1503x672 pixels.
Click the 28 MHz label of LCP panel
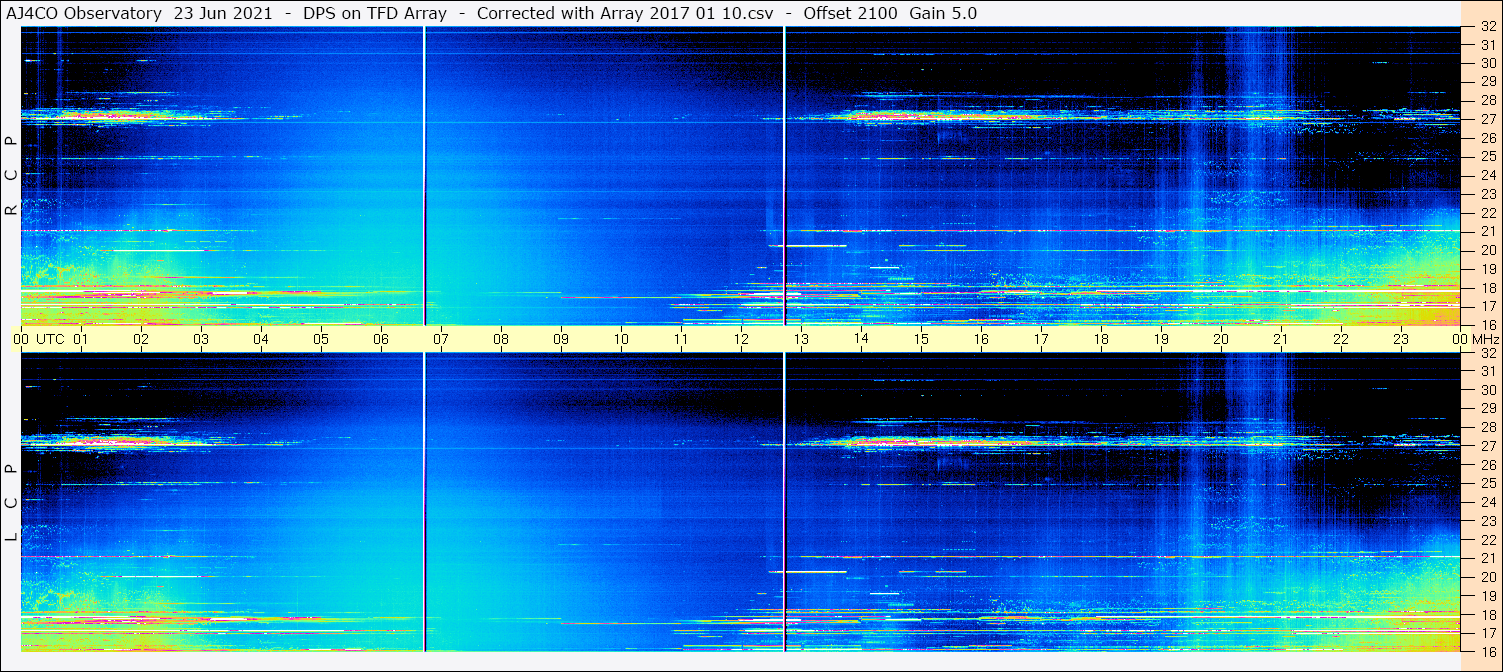pyautogui.click(x=1487, y=427)
